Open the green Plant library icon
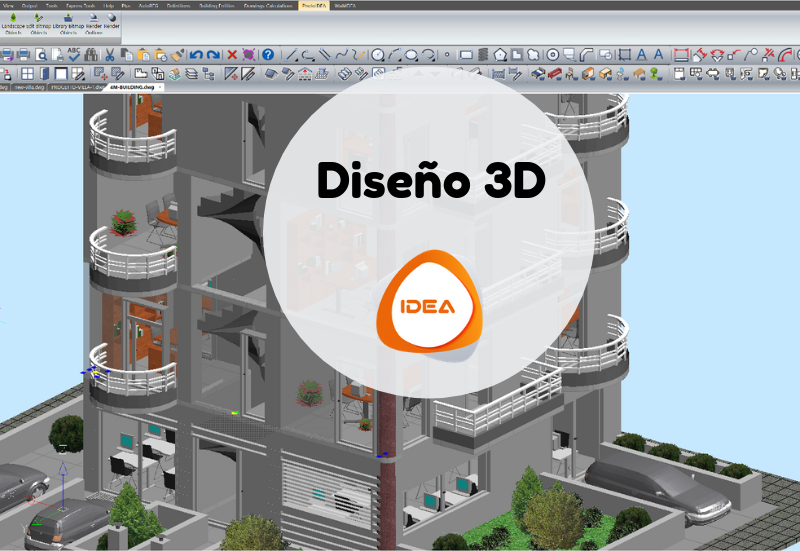 pyautogui.click(x=656, y=74)
